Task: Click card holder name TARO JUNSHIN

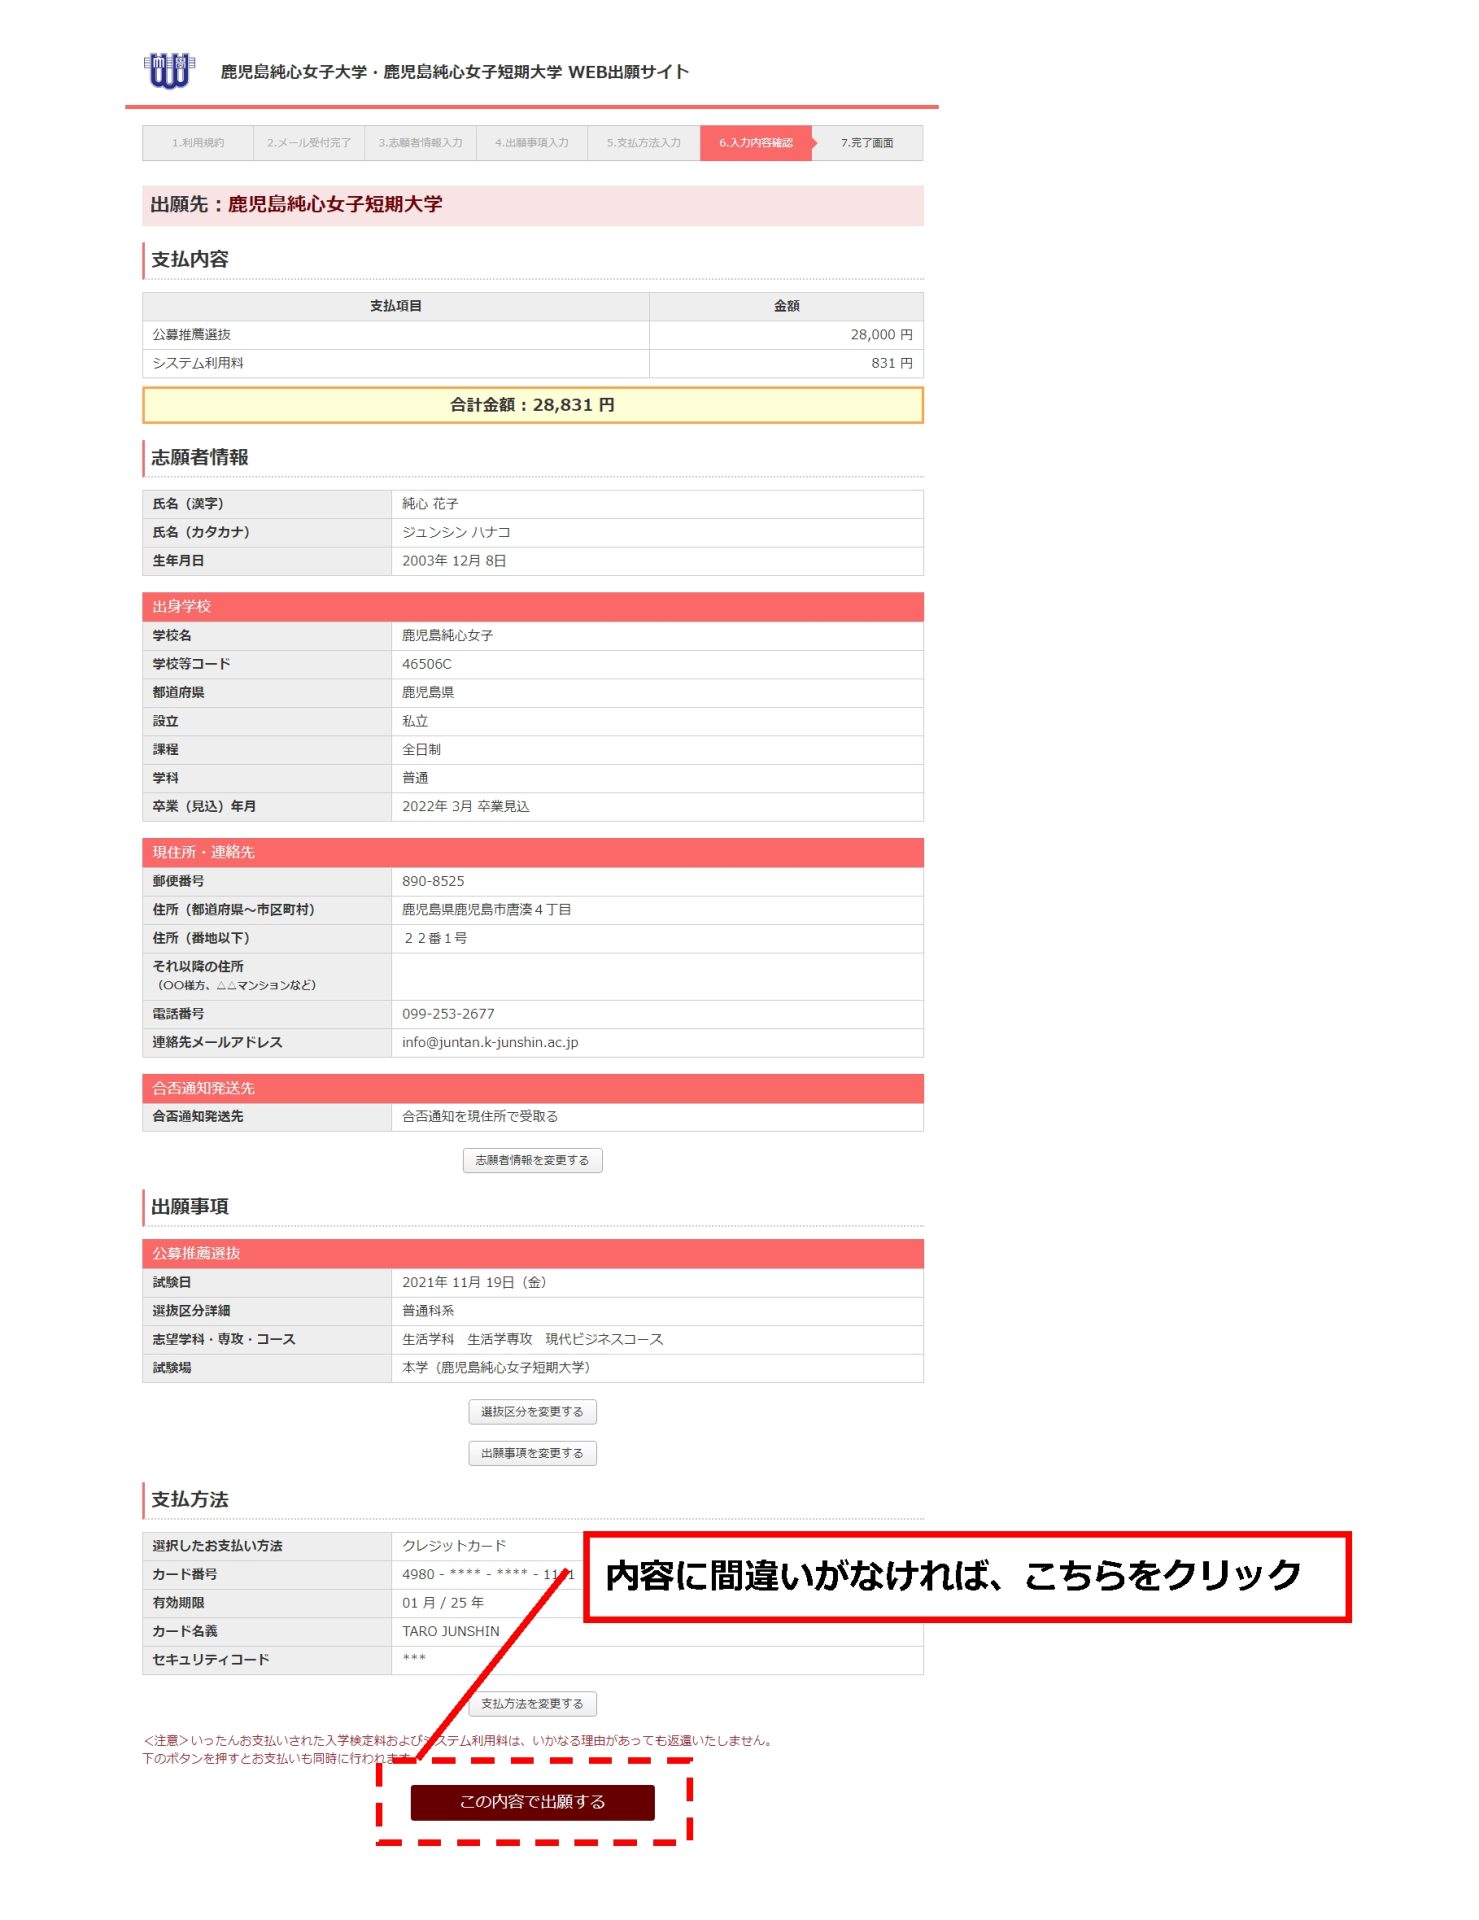Action: coord(451,1631)
